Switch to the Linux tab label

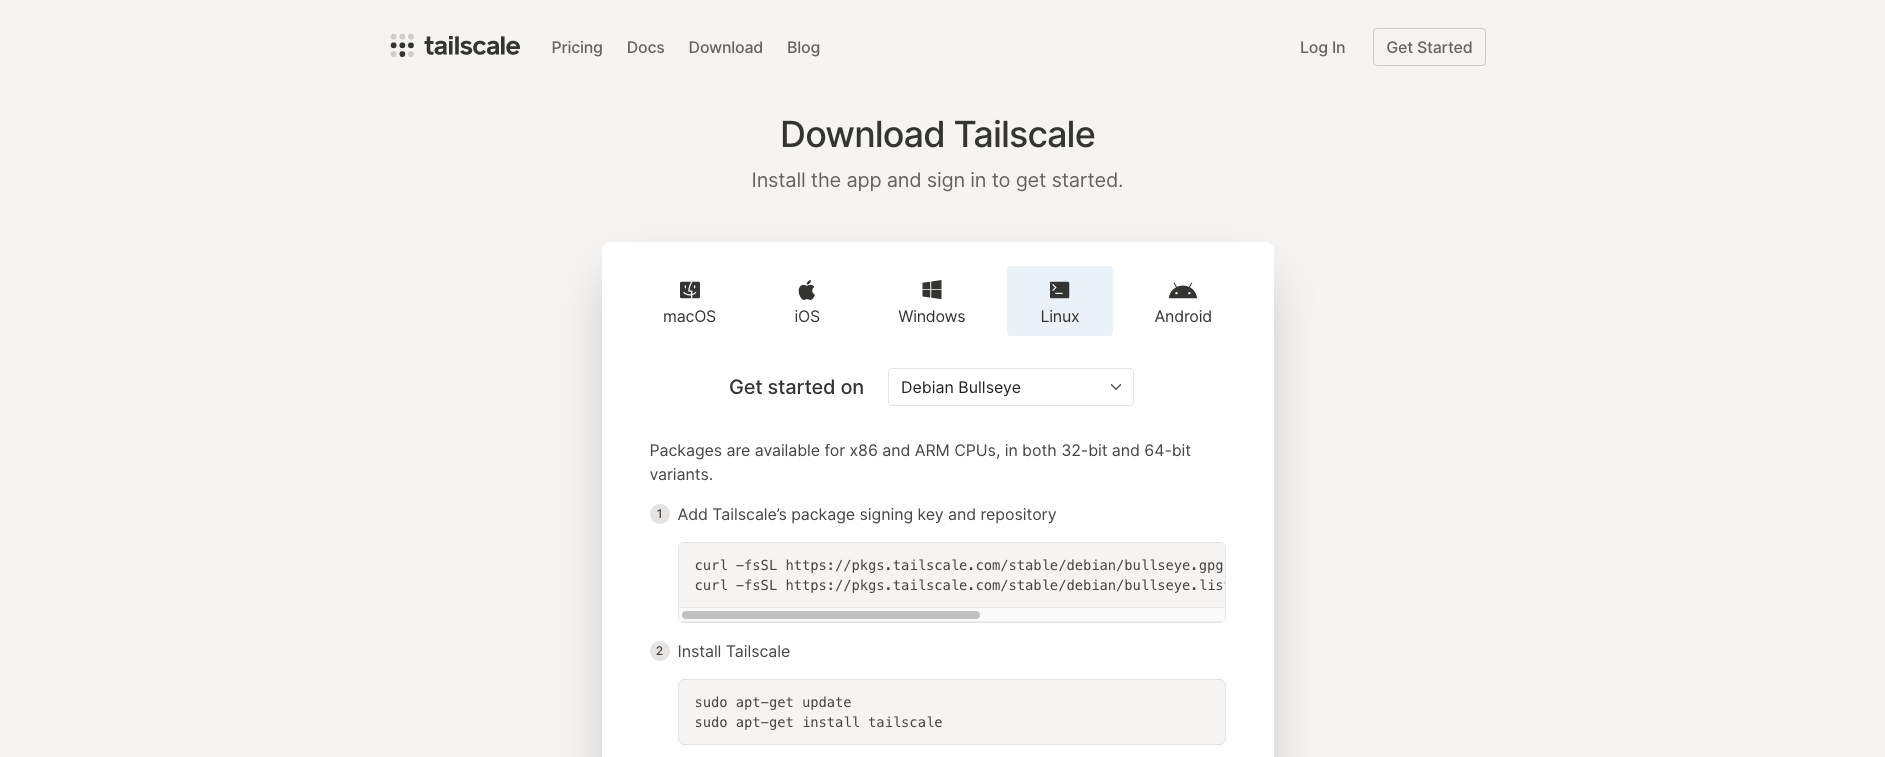[x=1060, y=316]
